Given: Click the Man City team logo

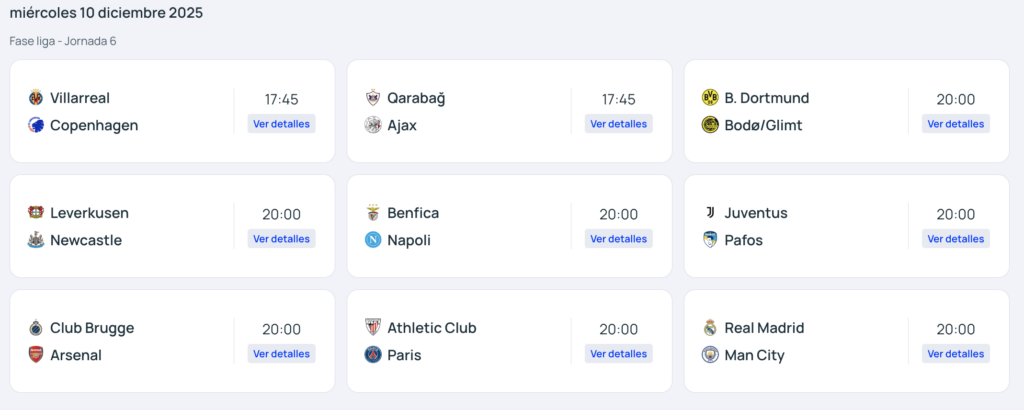Looking at the screenshot, I should coord(711,355).
